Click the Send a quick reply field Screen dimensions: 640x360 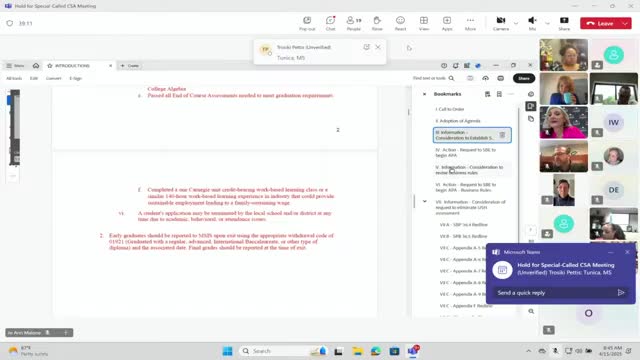point(555,292)
